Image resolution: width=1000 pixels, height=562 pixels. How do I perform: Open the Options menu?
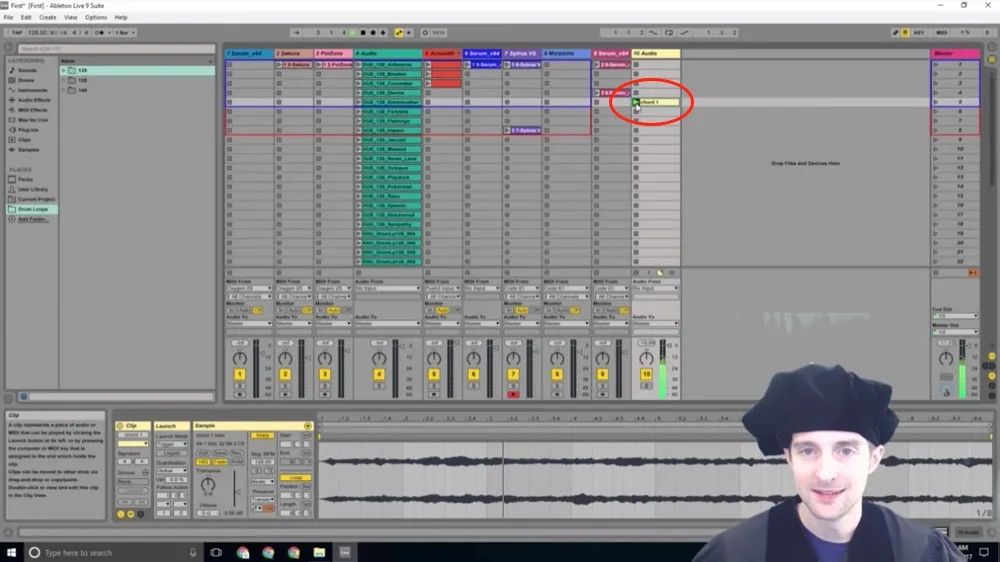point(96,17)
